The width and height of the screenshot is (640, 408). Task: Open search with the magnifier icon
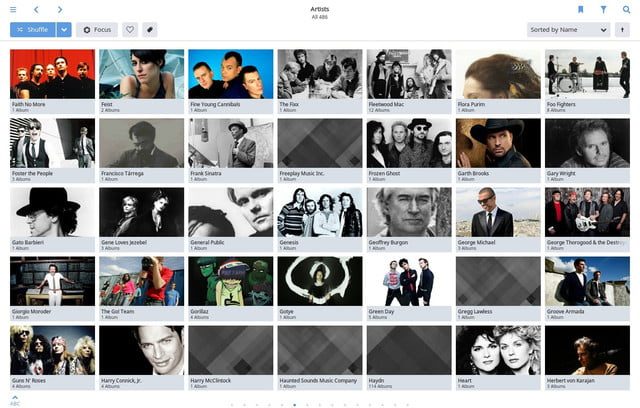tap(626, 9)
